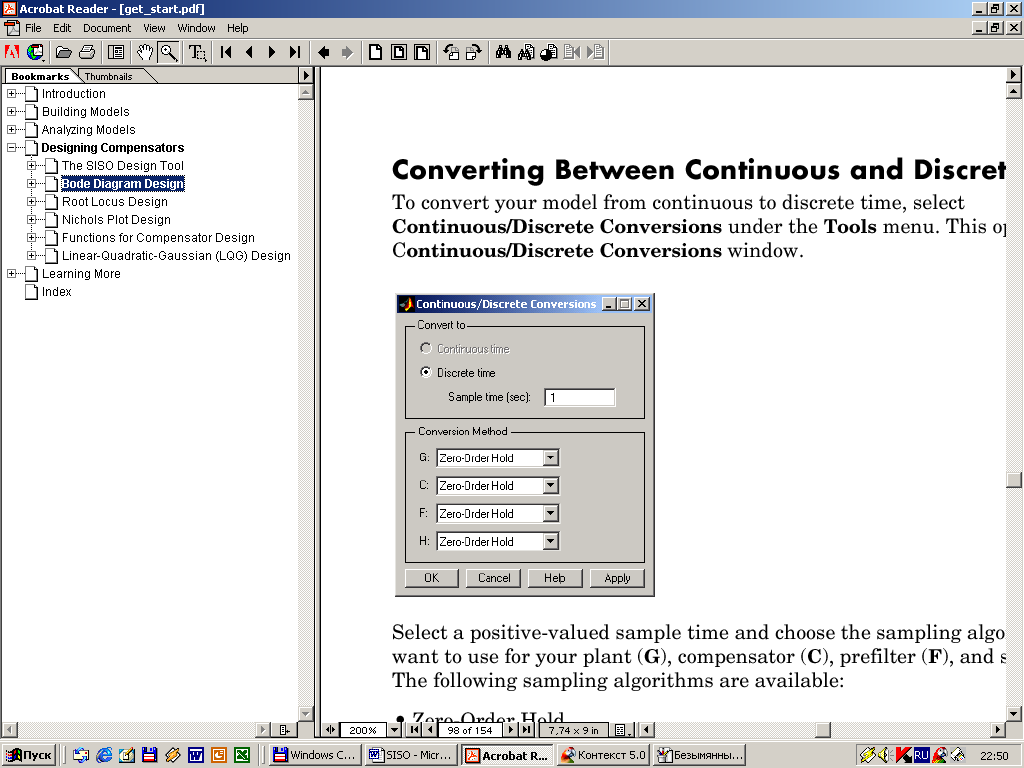Image resolution: width=1024 pixels, height=768 pixels.
Task: Open the View menu
Action: 154,28
